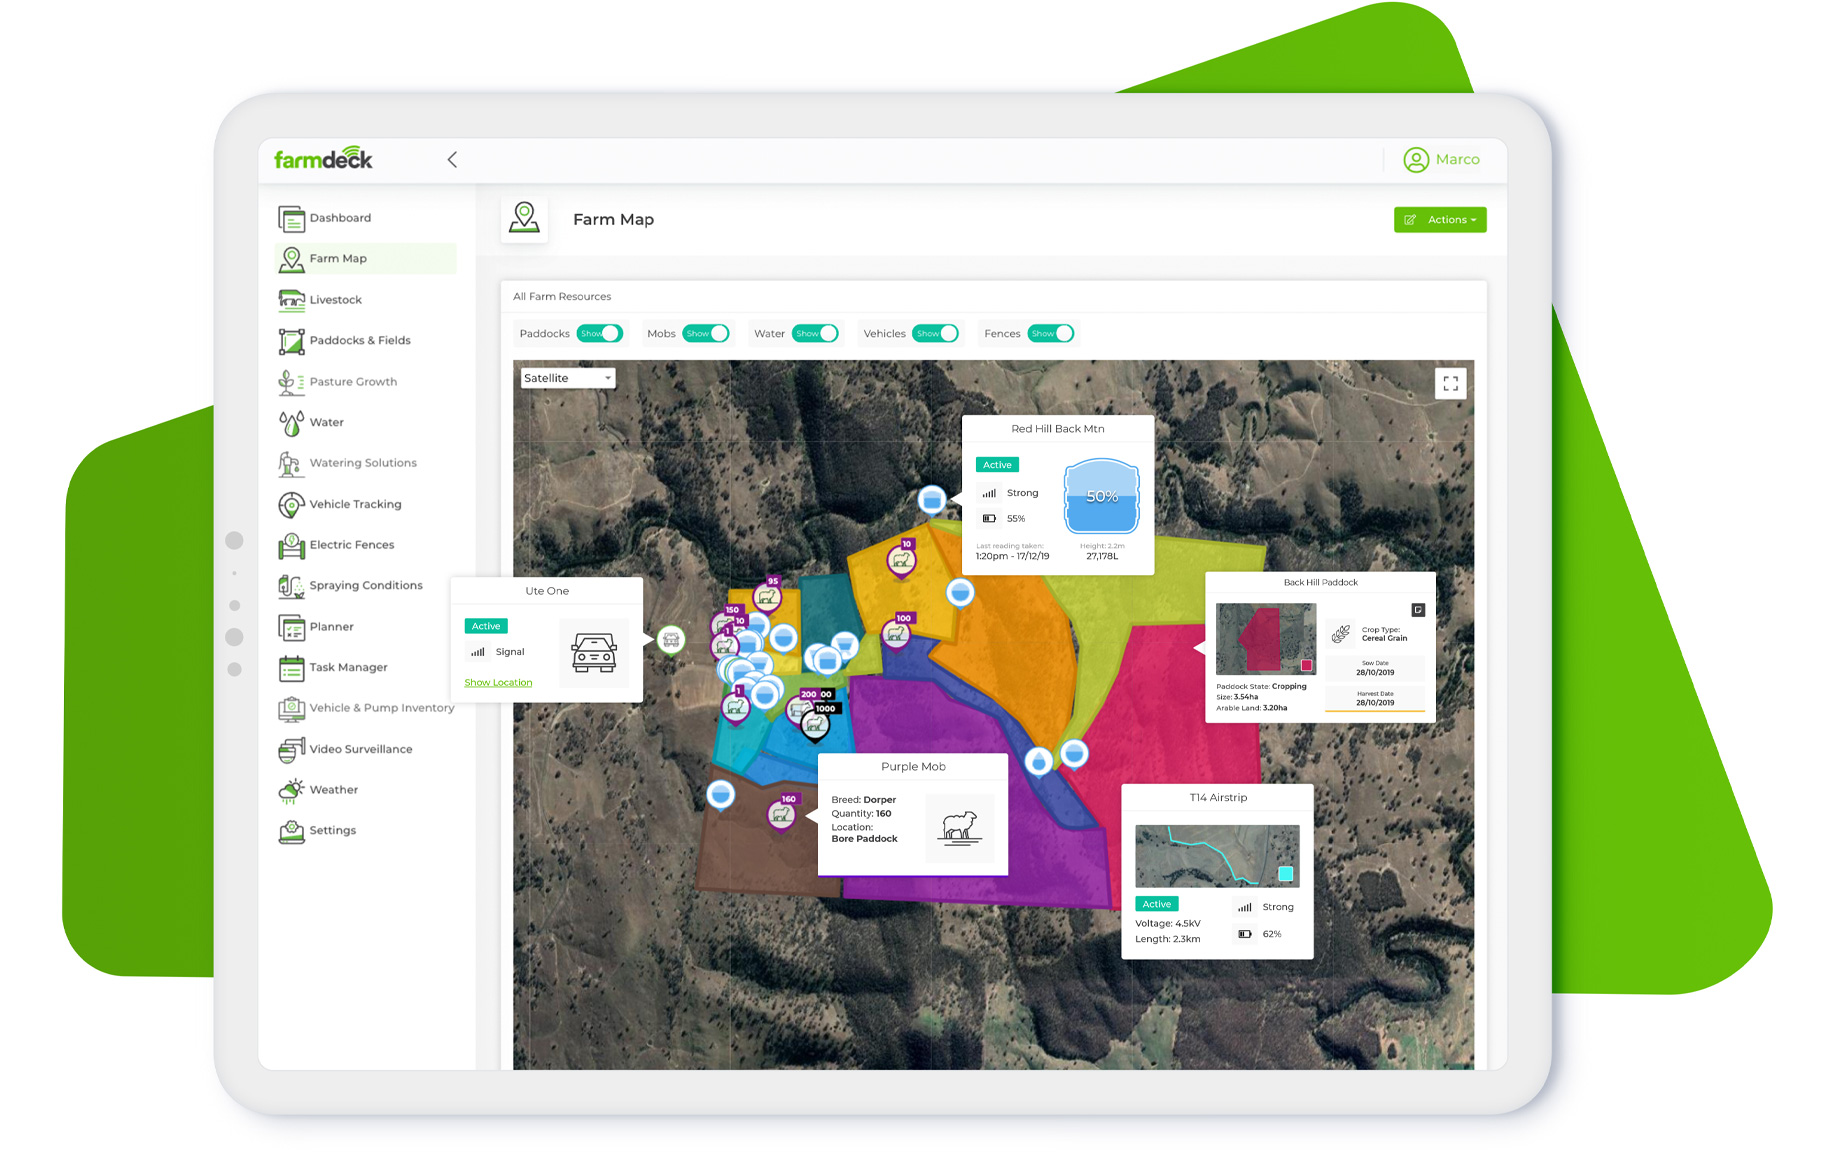Image resolution: width=1840 pixels, height=1170 pixels.
Task: Select Farm Map in the sidebar
Action: [x=337, y=258]
